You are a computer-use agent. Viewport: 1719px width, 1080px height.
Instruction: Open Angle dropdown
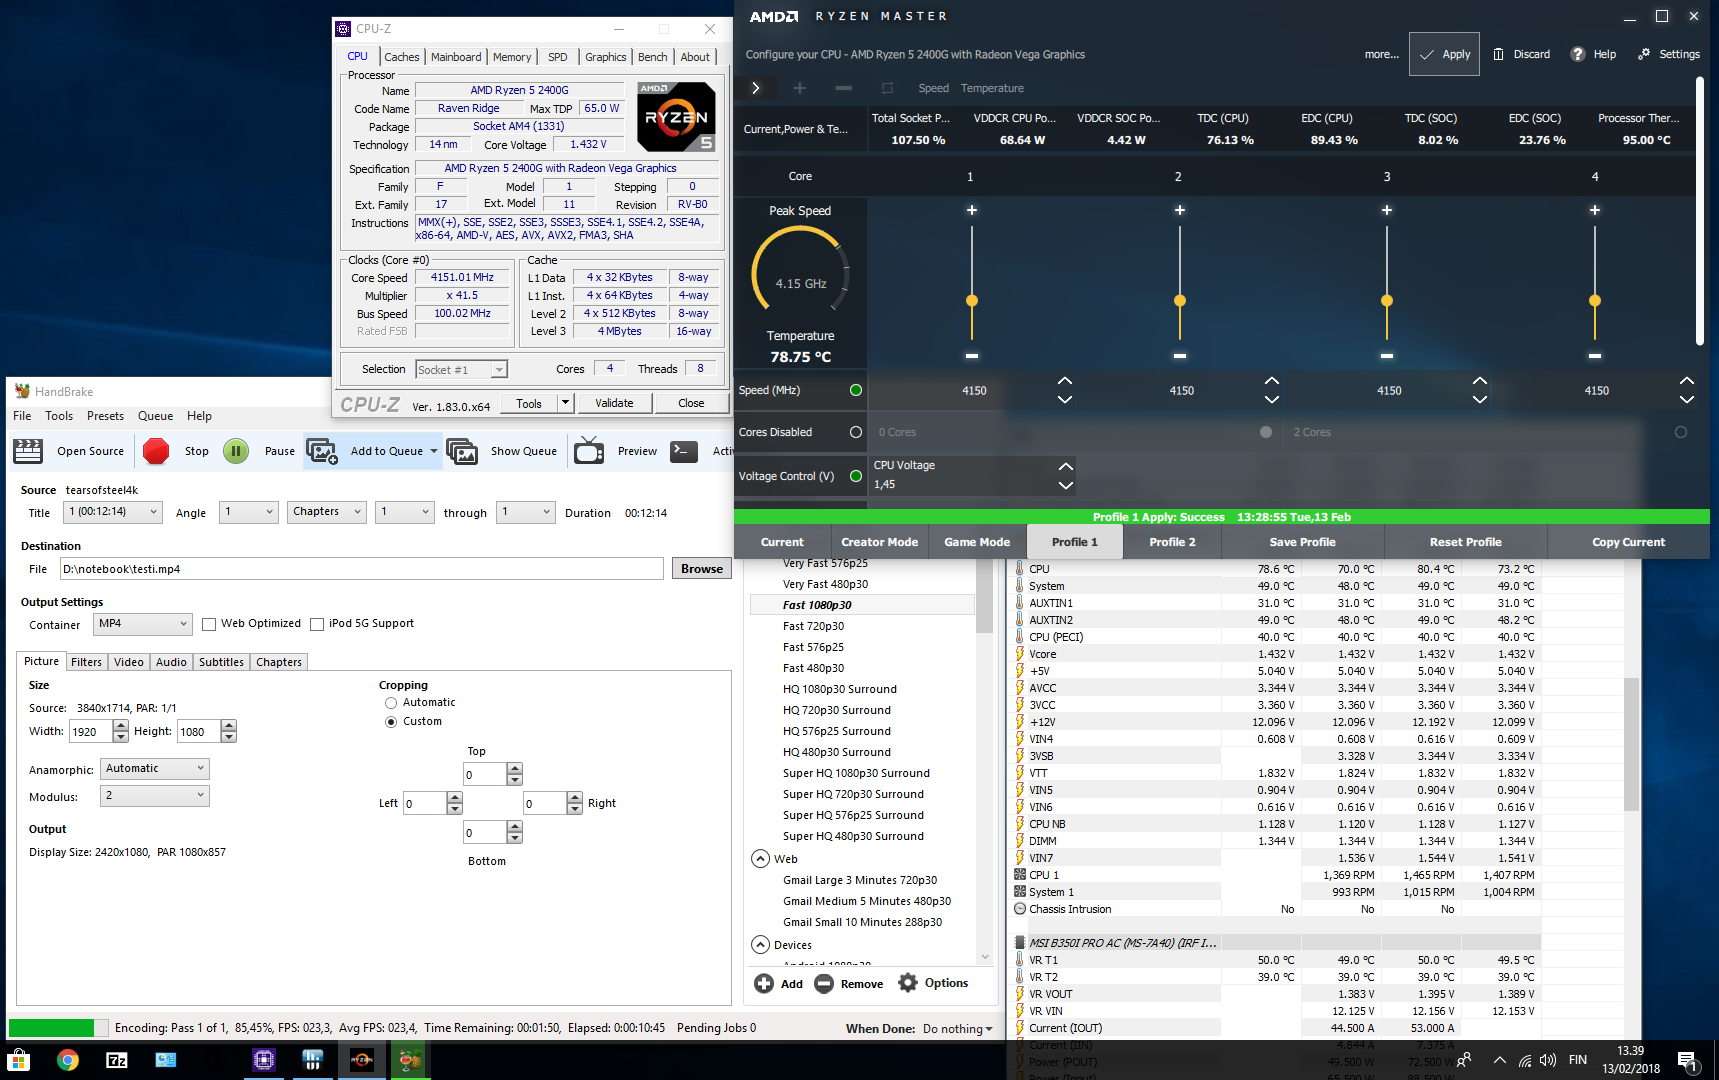click(249, 512)
